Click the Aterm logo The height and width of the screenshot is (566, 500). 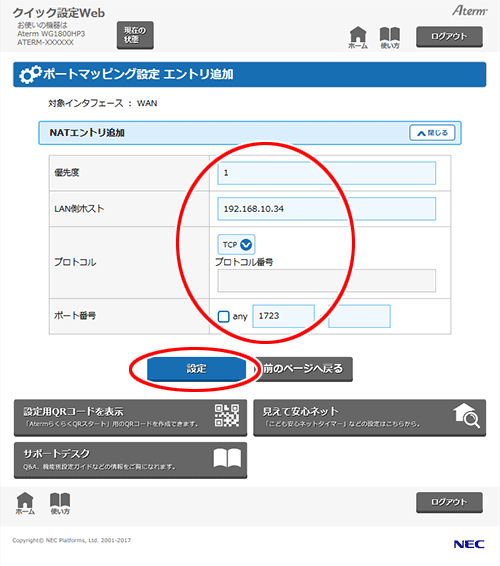(470, 10)
